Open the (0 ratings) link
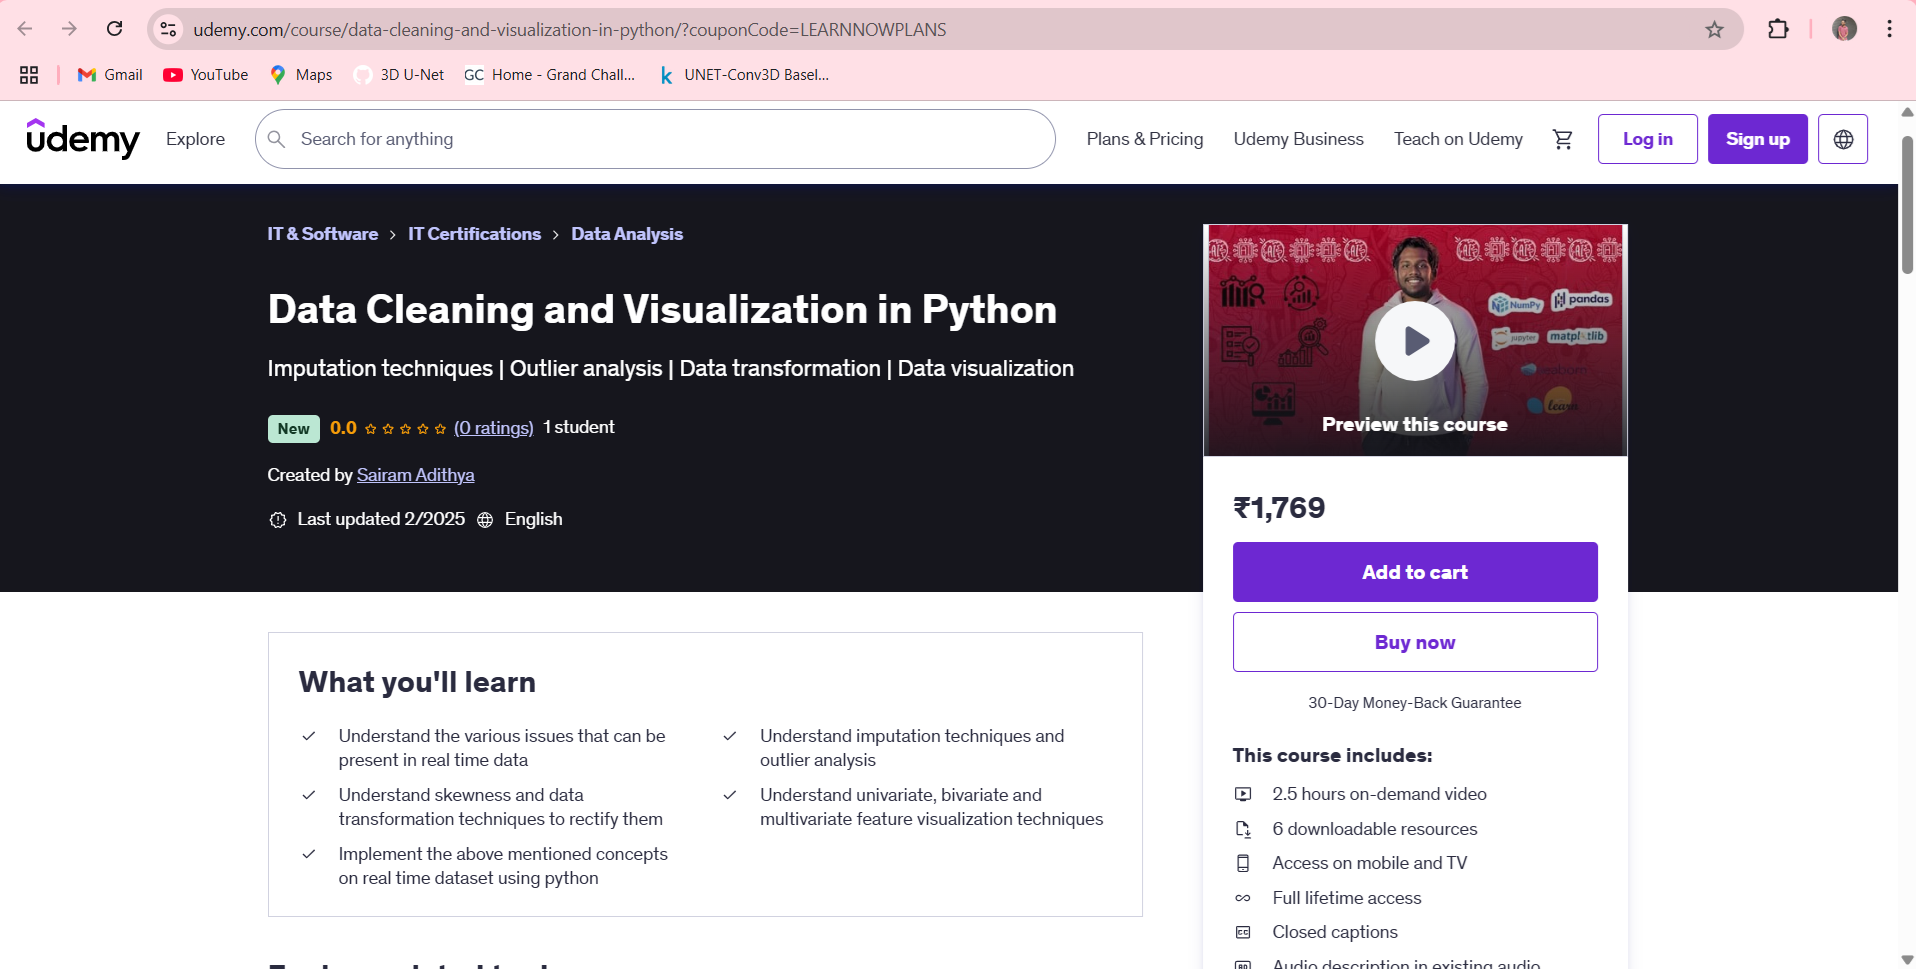 494,428
